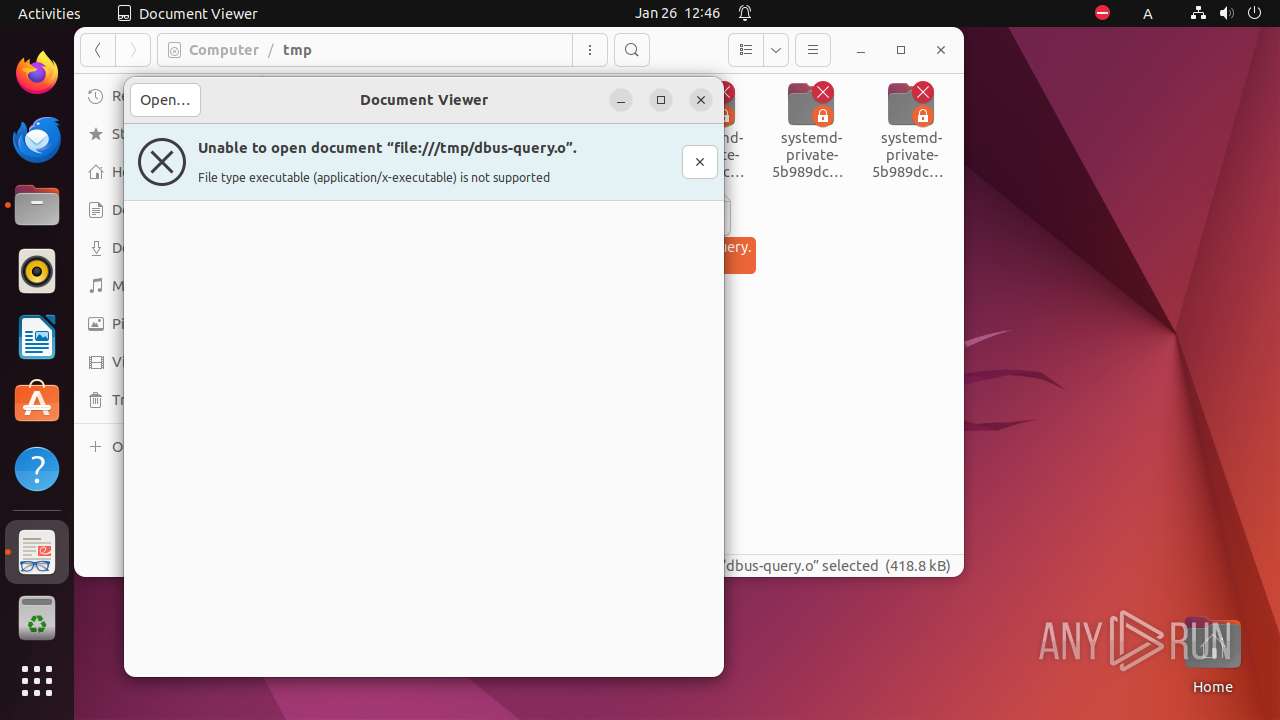Open the Files app in the dock
This screenshot has height=720, width=1280.
pyautogui.click(x=37, y=205)
